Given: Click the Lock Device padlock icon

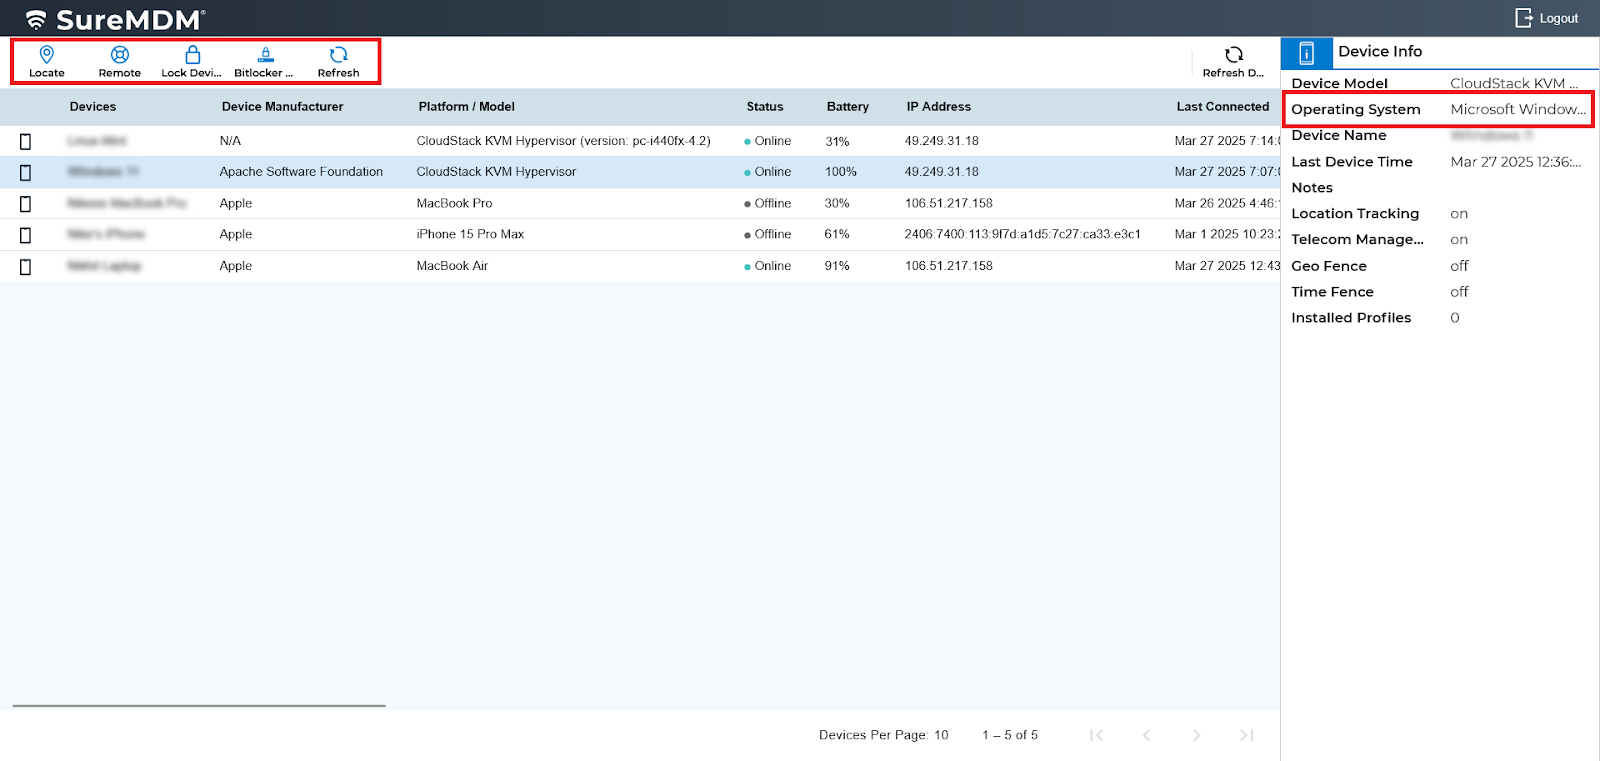Looking at the screenshot, I should coord(192,55).
